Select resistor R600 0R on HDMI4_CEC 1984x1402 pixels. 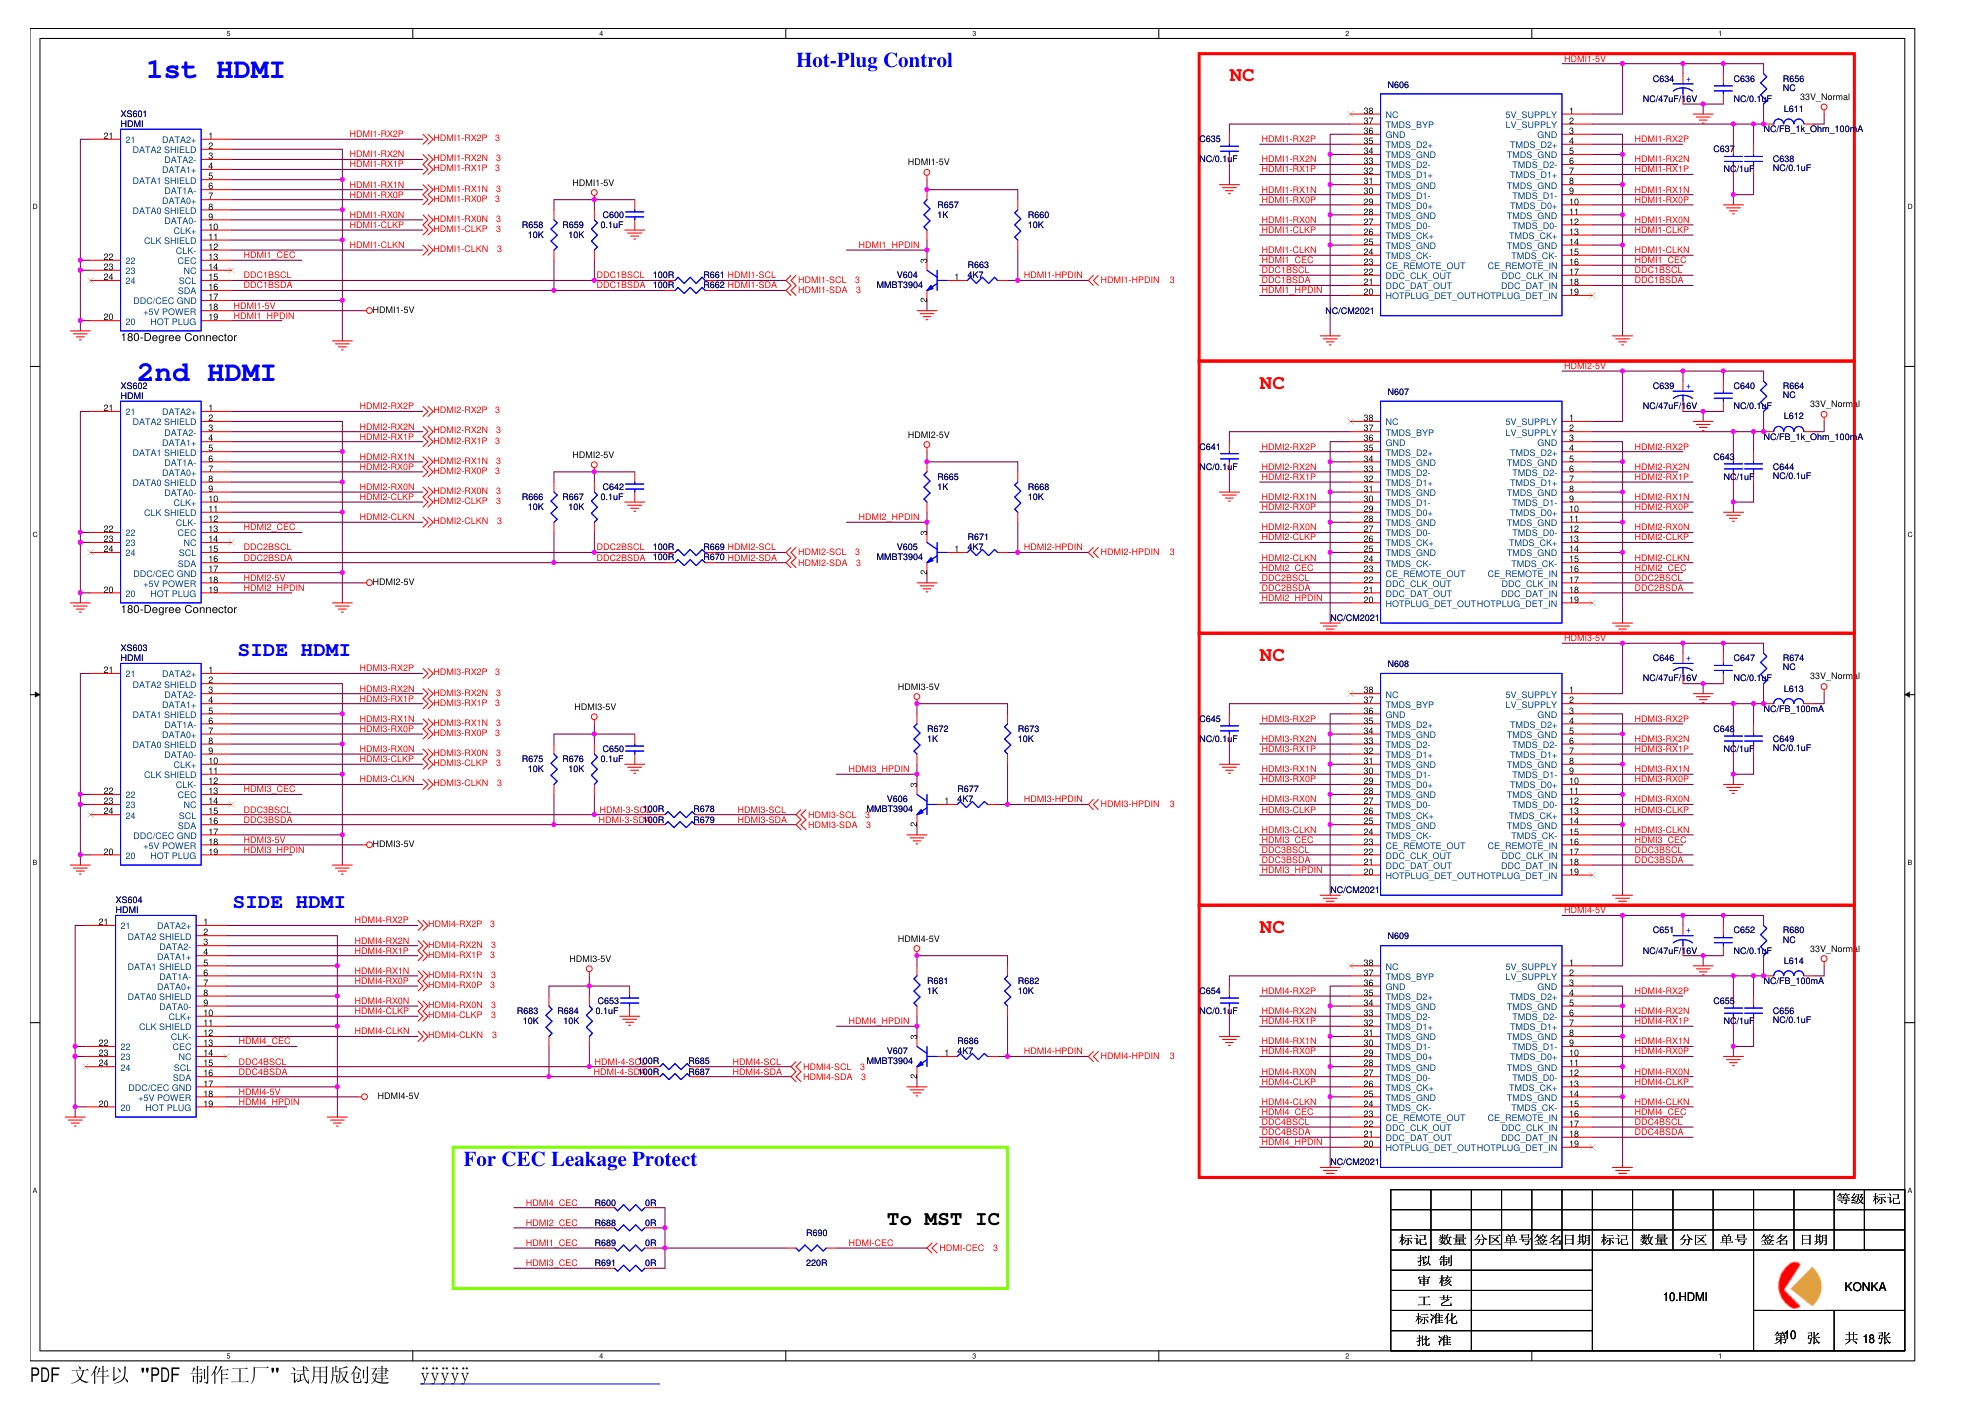tap(629, 1208)
